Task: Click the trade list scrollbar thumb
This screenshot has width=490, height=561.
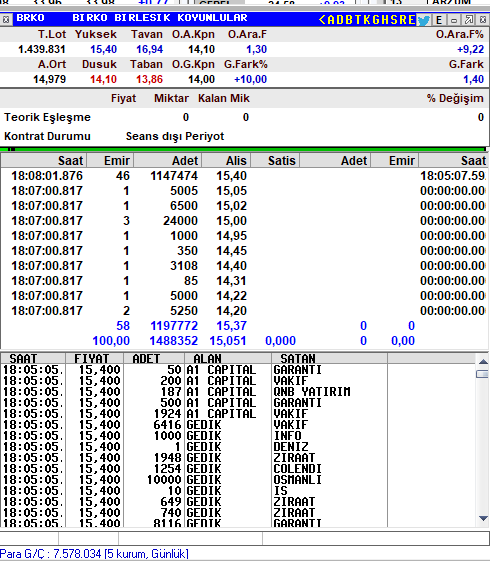Action: [x=483, y=374]
